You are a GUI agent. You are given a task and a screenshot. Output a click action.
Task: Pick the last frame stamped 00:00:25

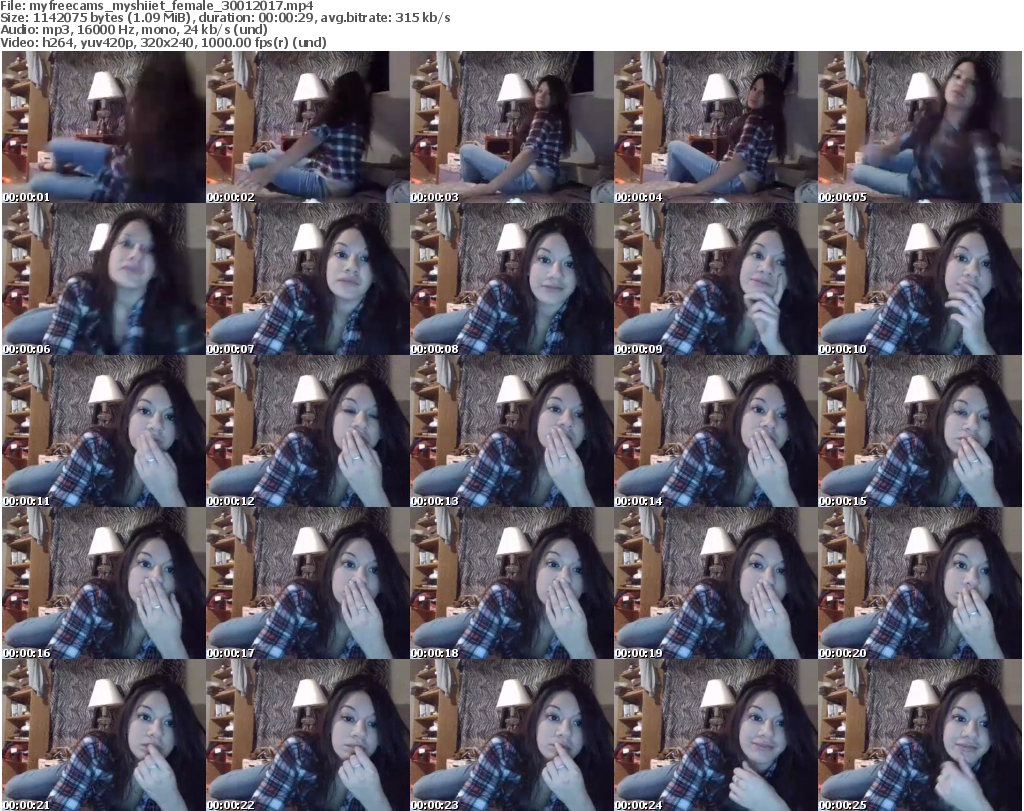920,735
